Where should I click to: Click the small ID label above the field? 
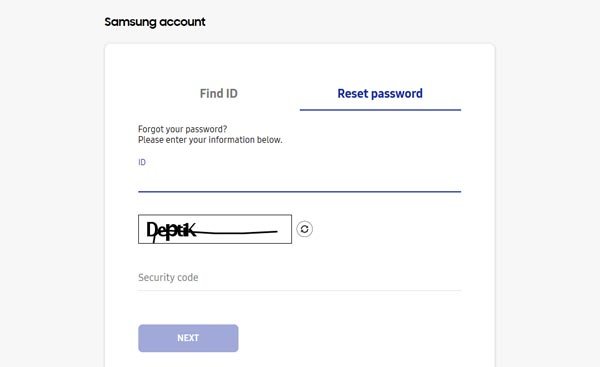(x=142, y=162)
